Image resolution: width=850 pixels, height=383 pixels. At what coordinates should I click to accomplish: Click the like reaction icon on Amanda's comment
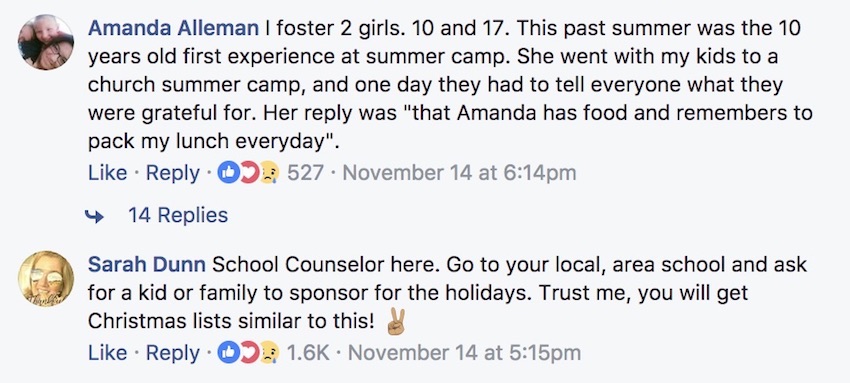pos(228,173)
